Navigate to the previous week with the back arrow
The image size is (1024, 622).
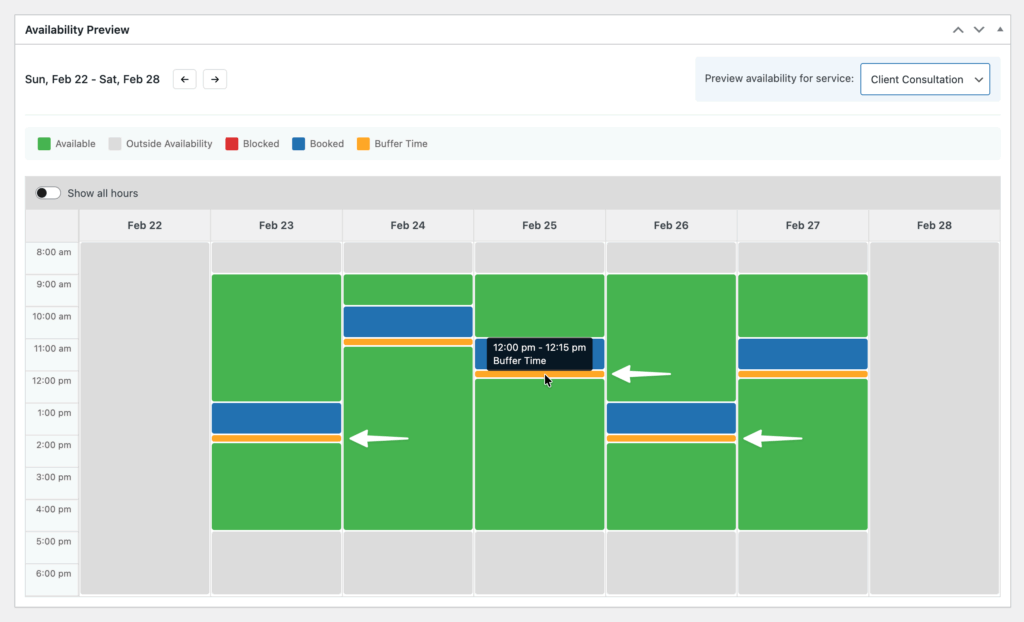(x=184, y=79)
